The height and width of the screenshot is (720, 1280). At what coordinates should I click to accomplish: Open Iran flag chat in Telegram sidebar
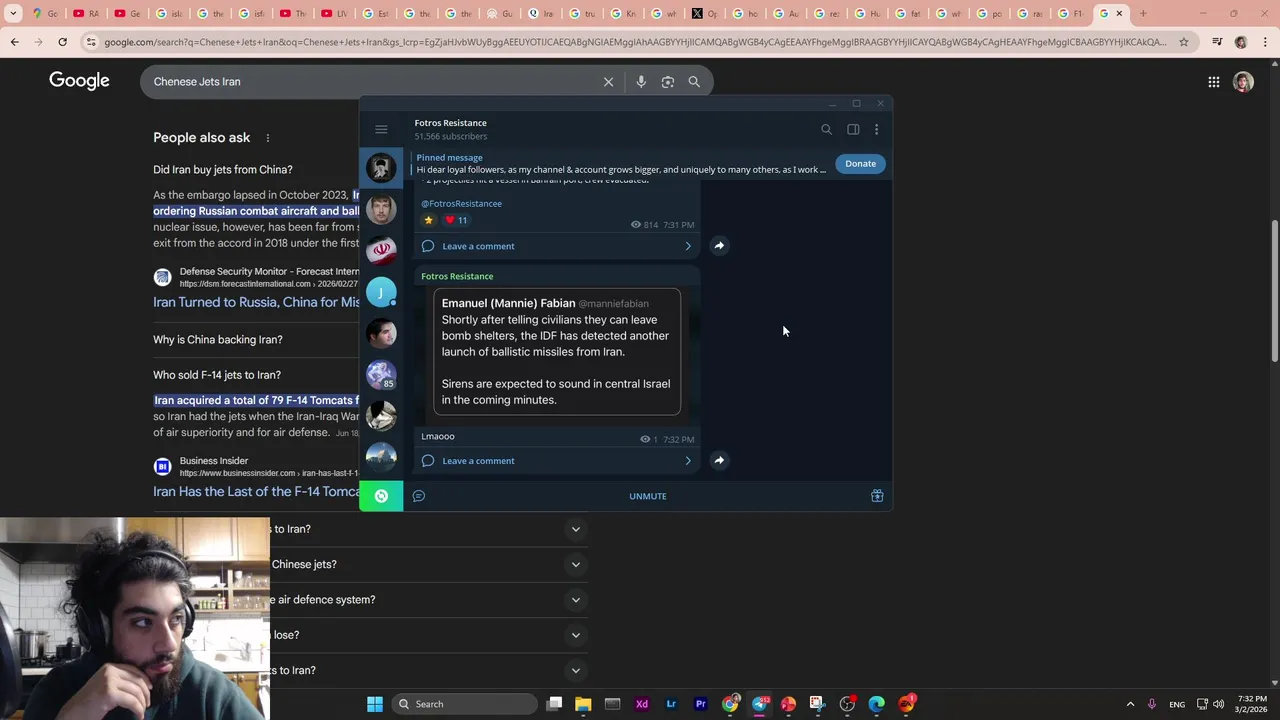[x=381, y=250]
